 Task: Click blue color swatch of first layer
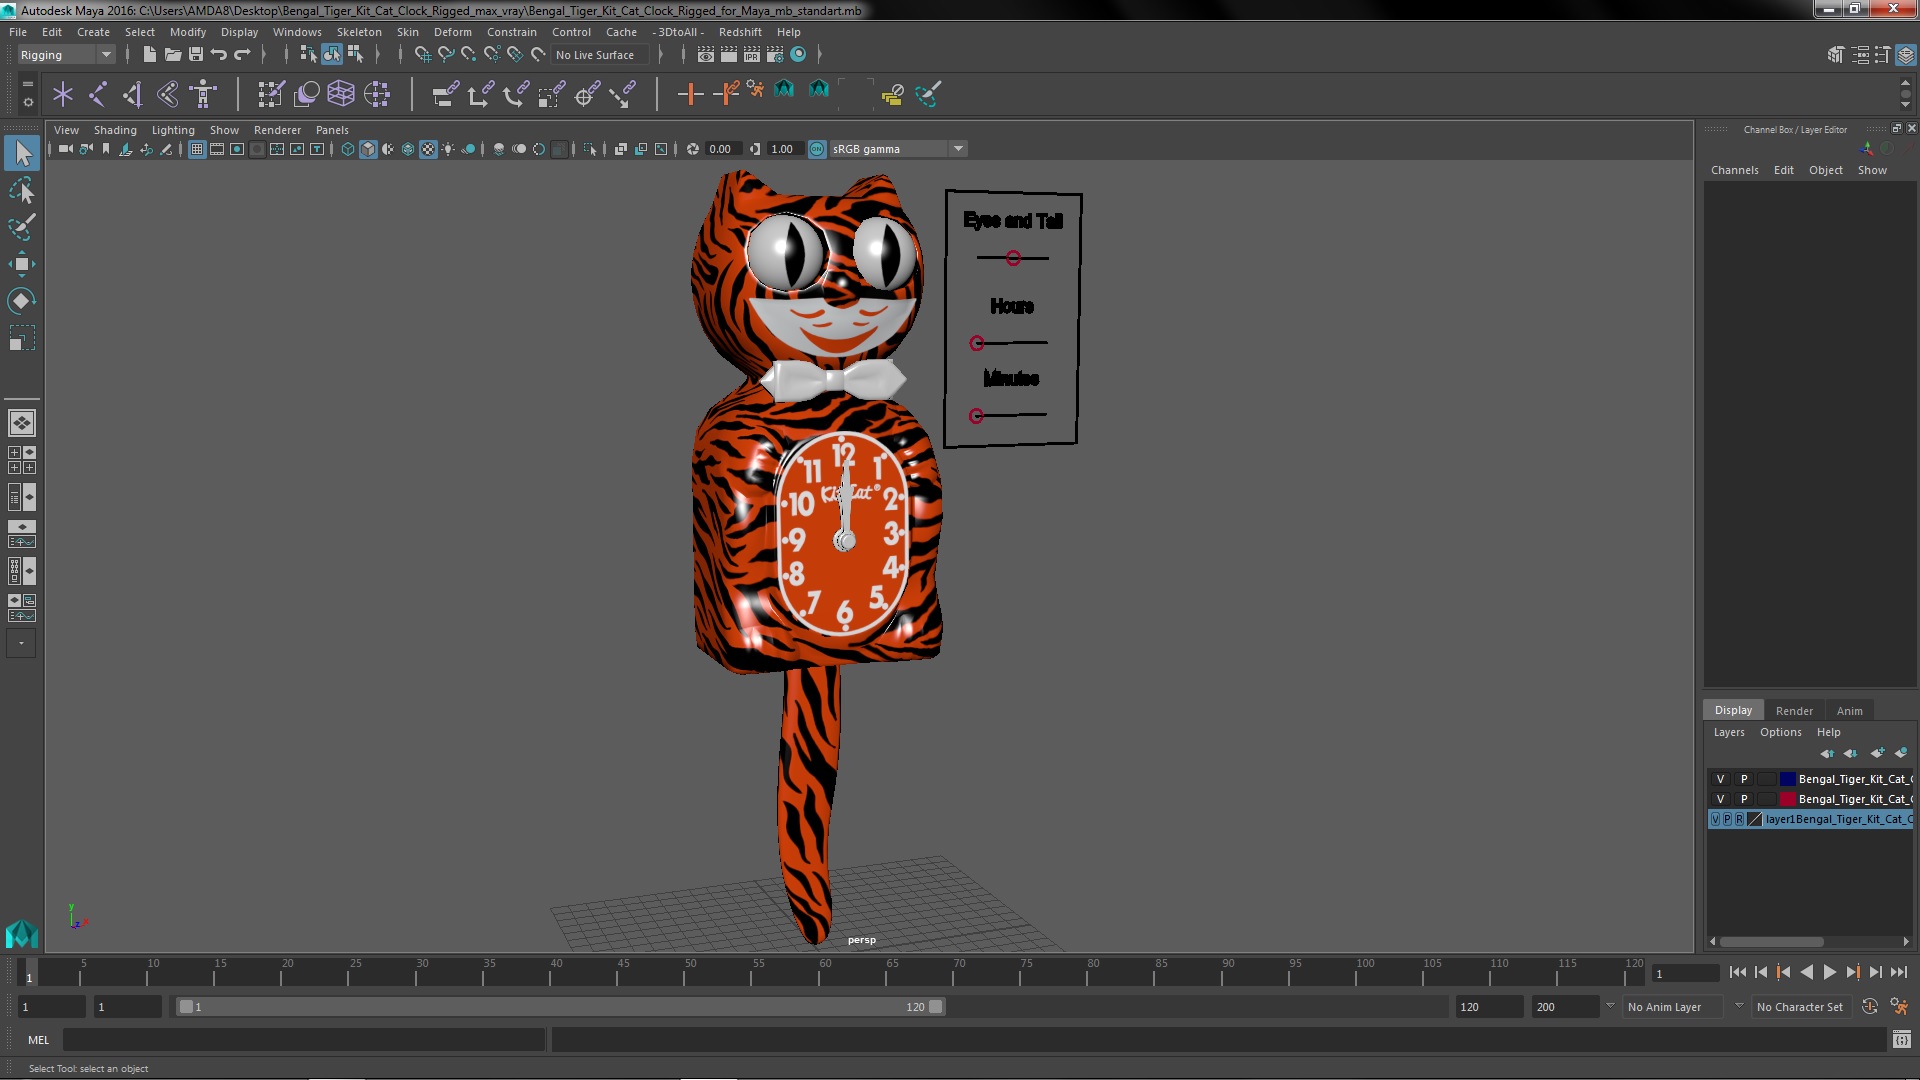click(1787, 779)
